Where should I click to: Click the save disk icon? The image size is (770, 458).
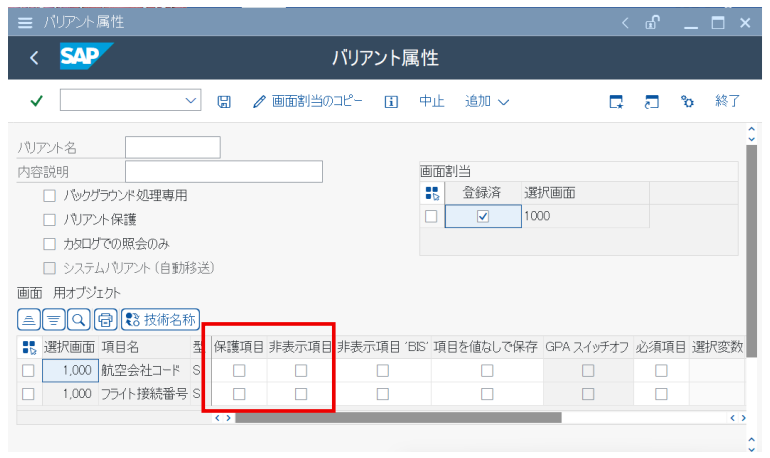coord(224,102)
